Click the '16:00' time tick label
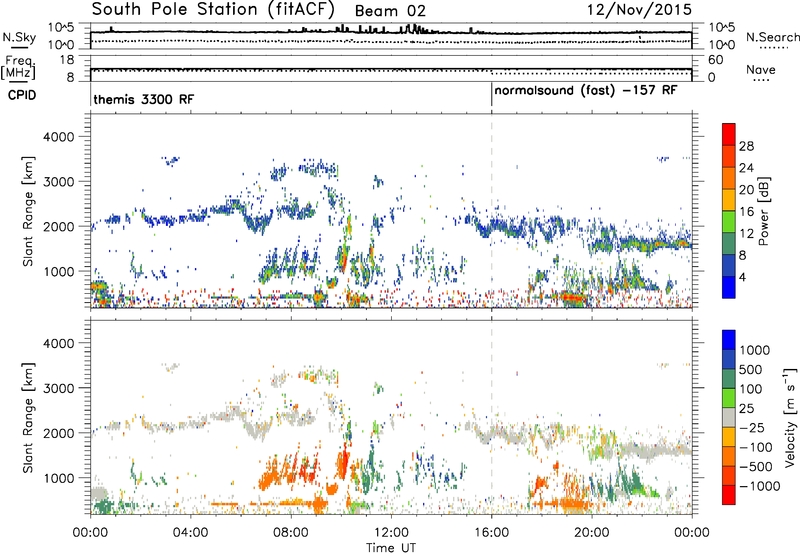Viewport: 800px width, 554px height. 491,533
